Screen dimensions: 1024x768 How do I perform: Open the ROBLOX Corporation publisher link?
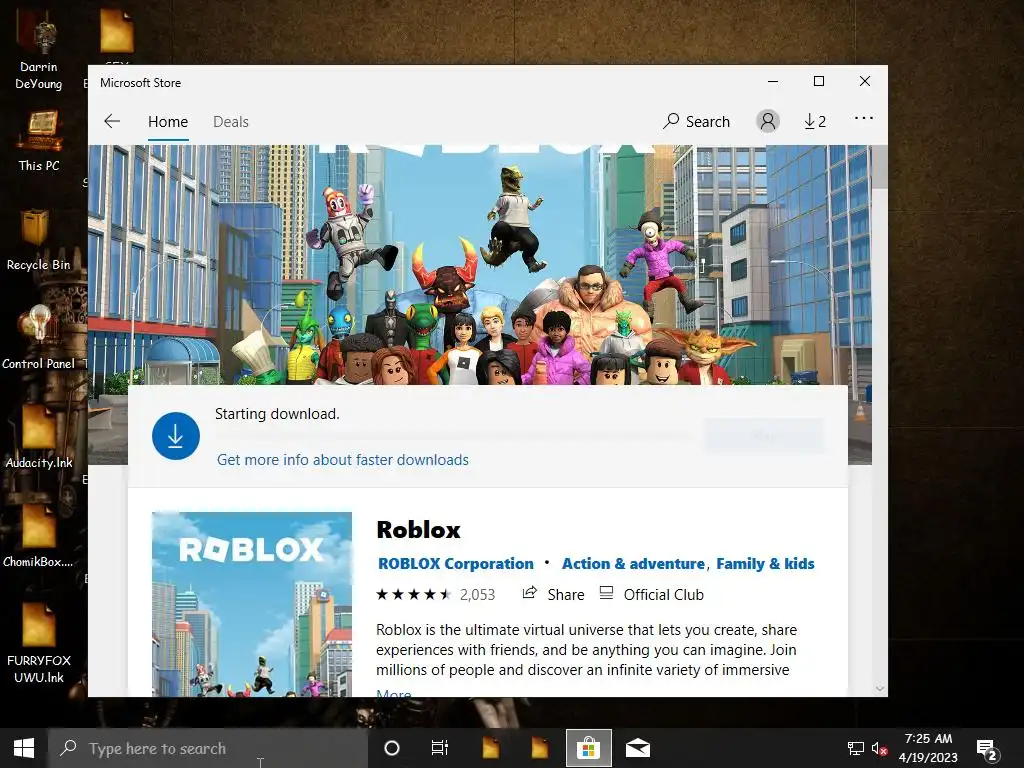click(456, 564)
